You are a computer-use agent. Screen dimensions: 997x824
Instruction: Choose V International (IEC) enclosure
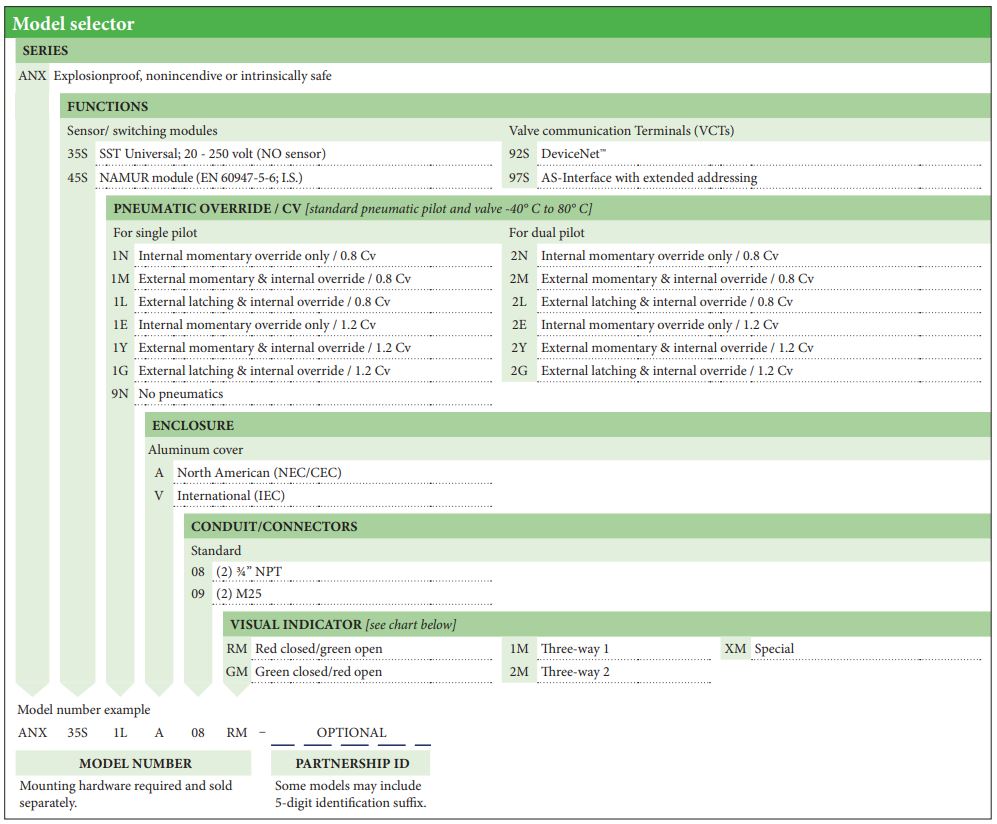[x=230, y=496]
